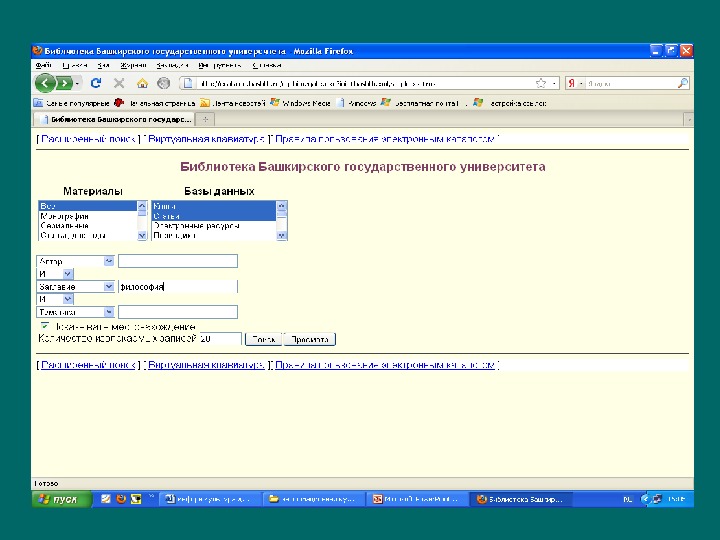Click the input containing философия

pyautogui.click(x=178, y=287)
